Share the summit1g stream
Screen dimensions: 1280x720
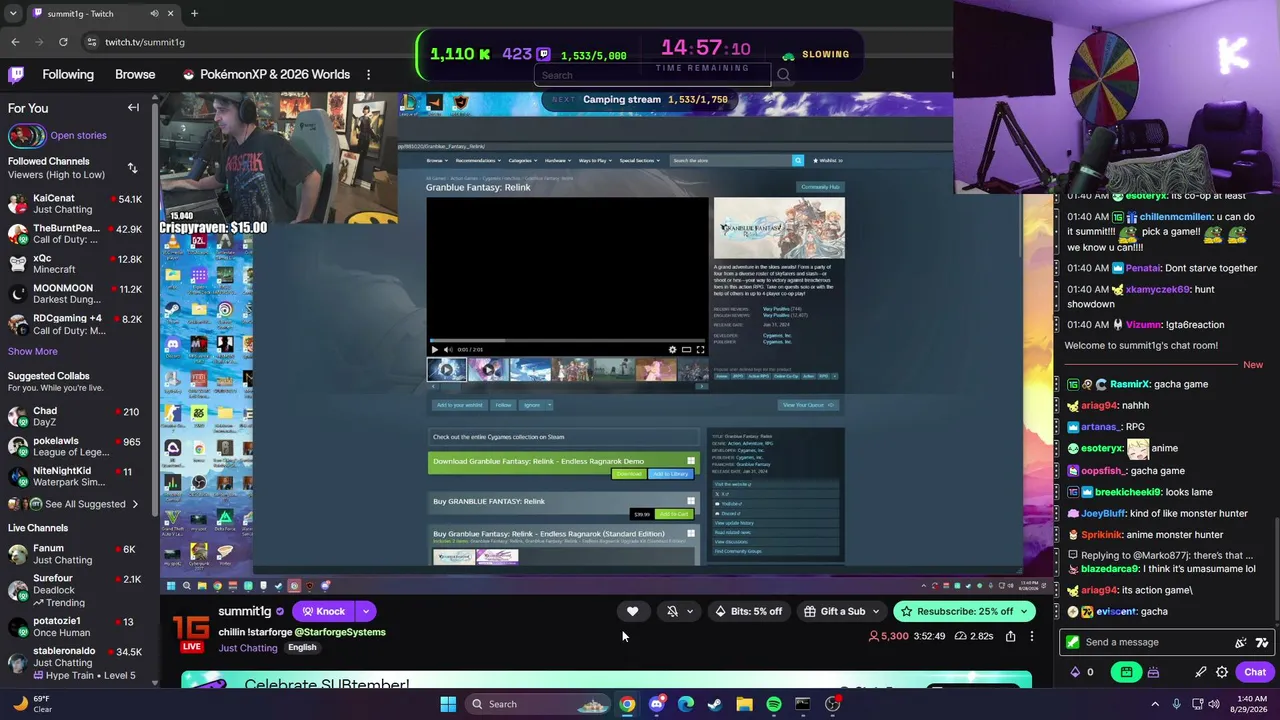click(x=1010, y=636)
